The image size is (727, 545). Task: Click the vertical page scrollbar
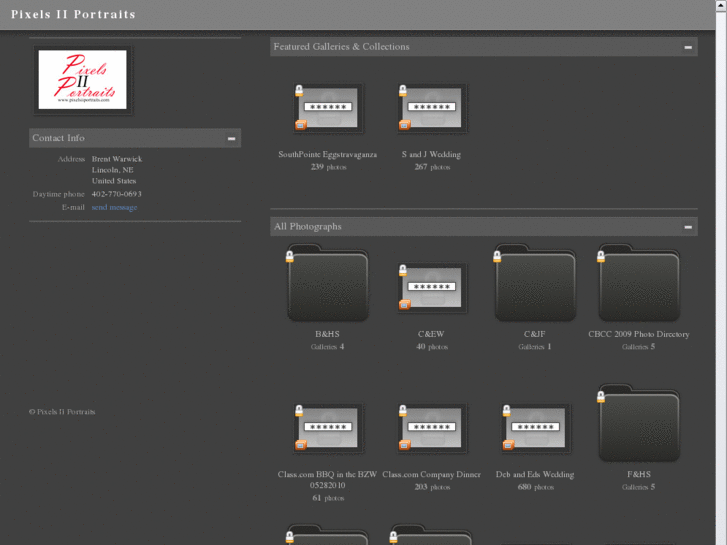(721, 273)
